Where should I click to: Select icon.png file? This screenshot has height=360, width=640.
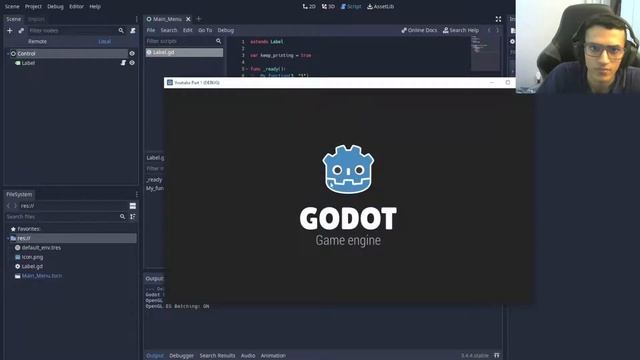point(29,257)
